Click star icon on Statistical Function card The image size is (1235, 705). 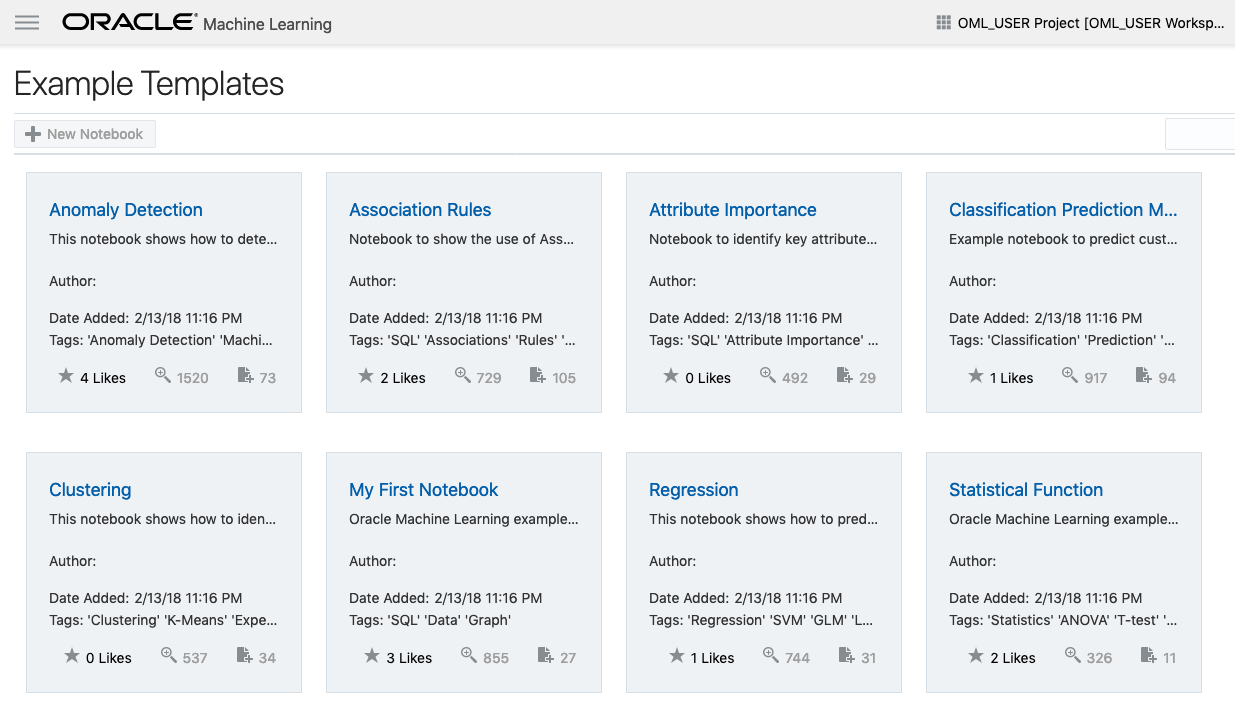tap(976, 656)
